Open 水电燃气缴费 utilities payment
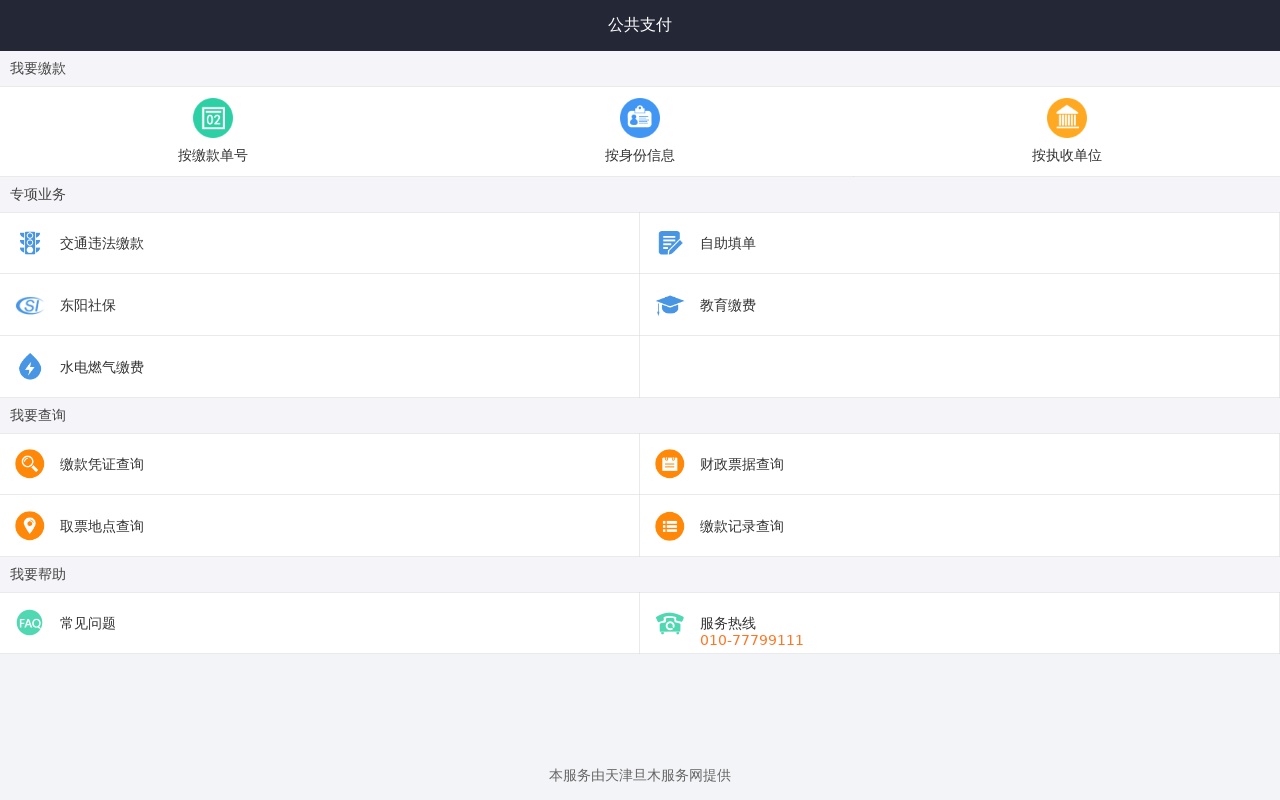The image size is (1280, 800). [102, 368]
